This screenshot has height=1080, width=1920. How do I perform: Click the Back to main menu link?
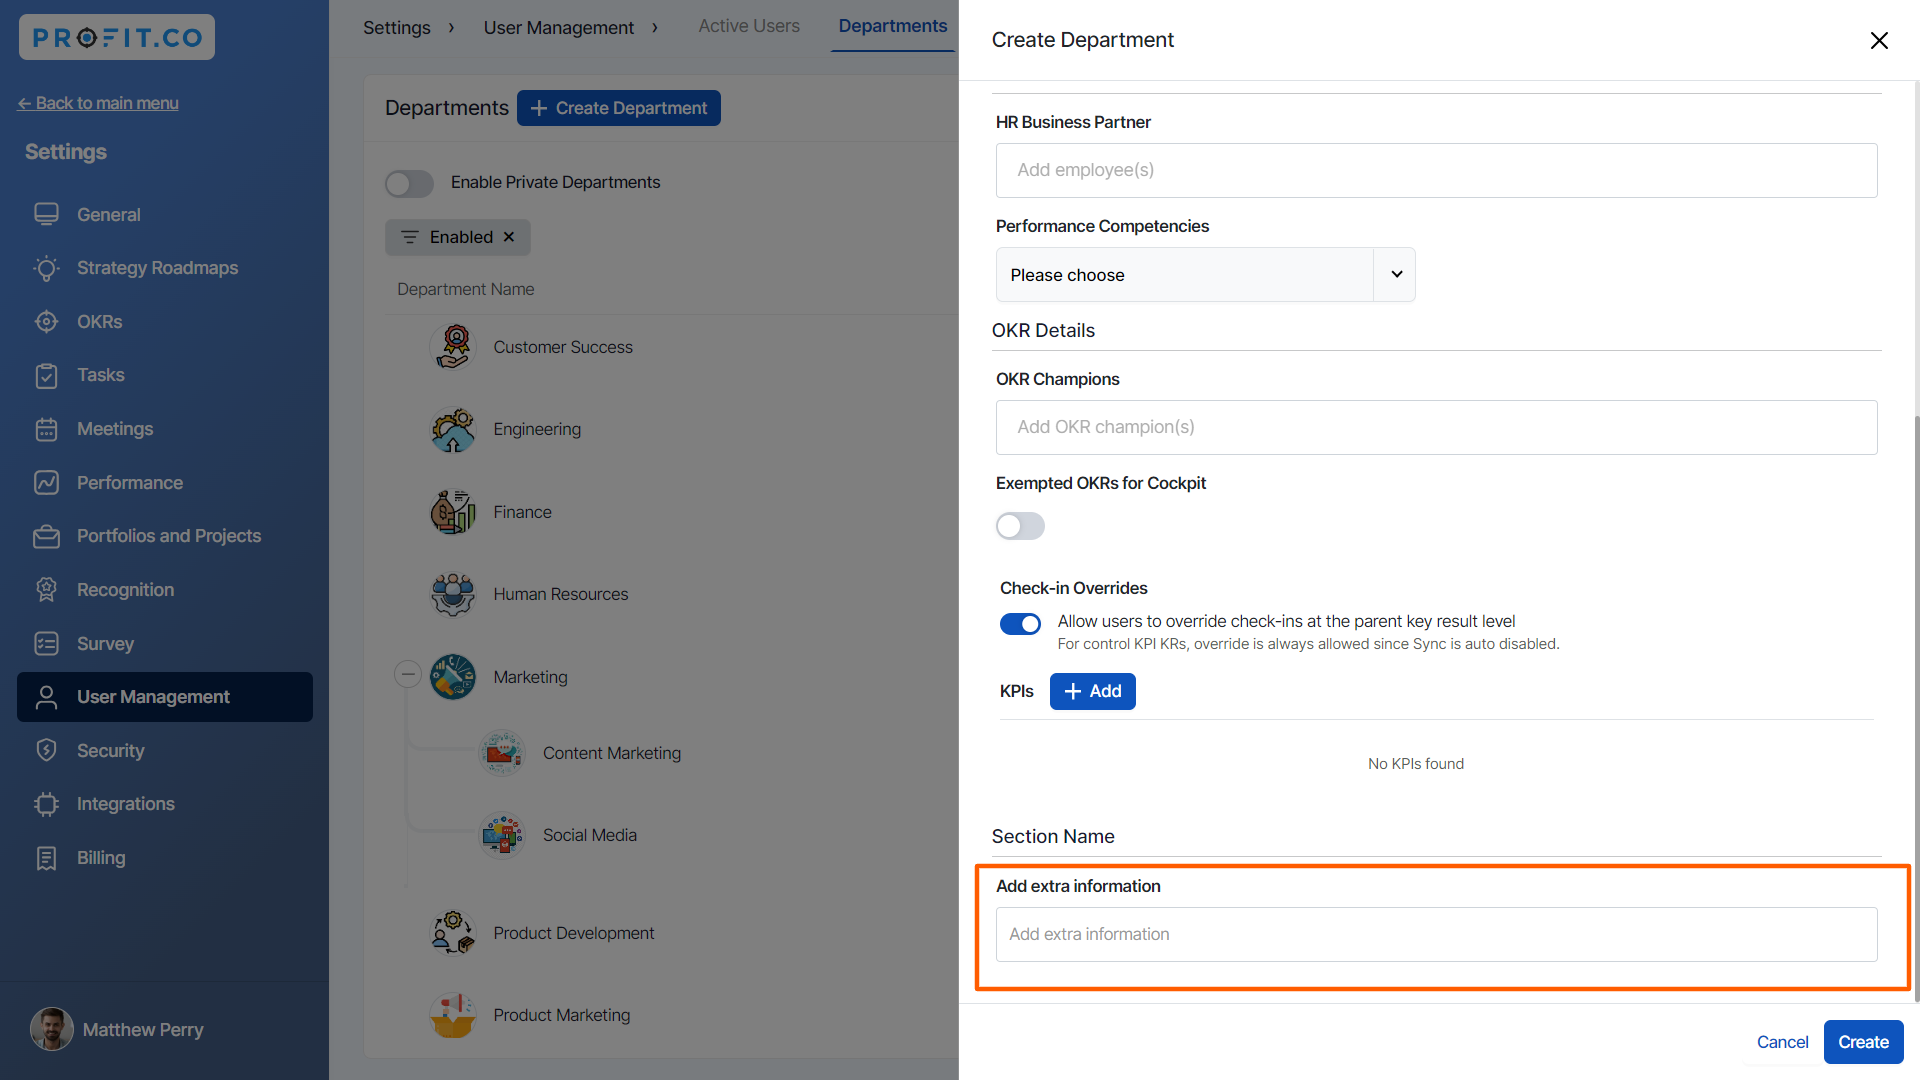tap(98, 103)
